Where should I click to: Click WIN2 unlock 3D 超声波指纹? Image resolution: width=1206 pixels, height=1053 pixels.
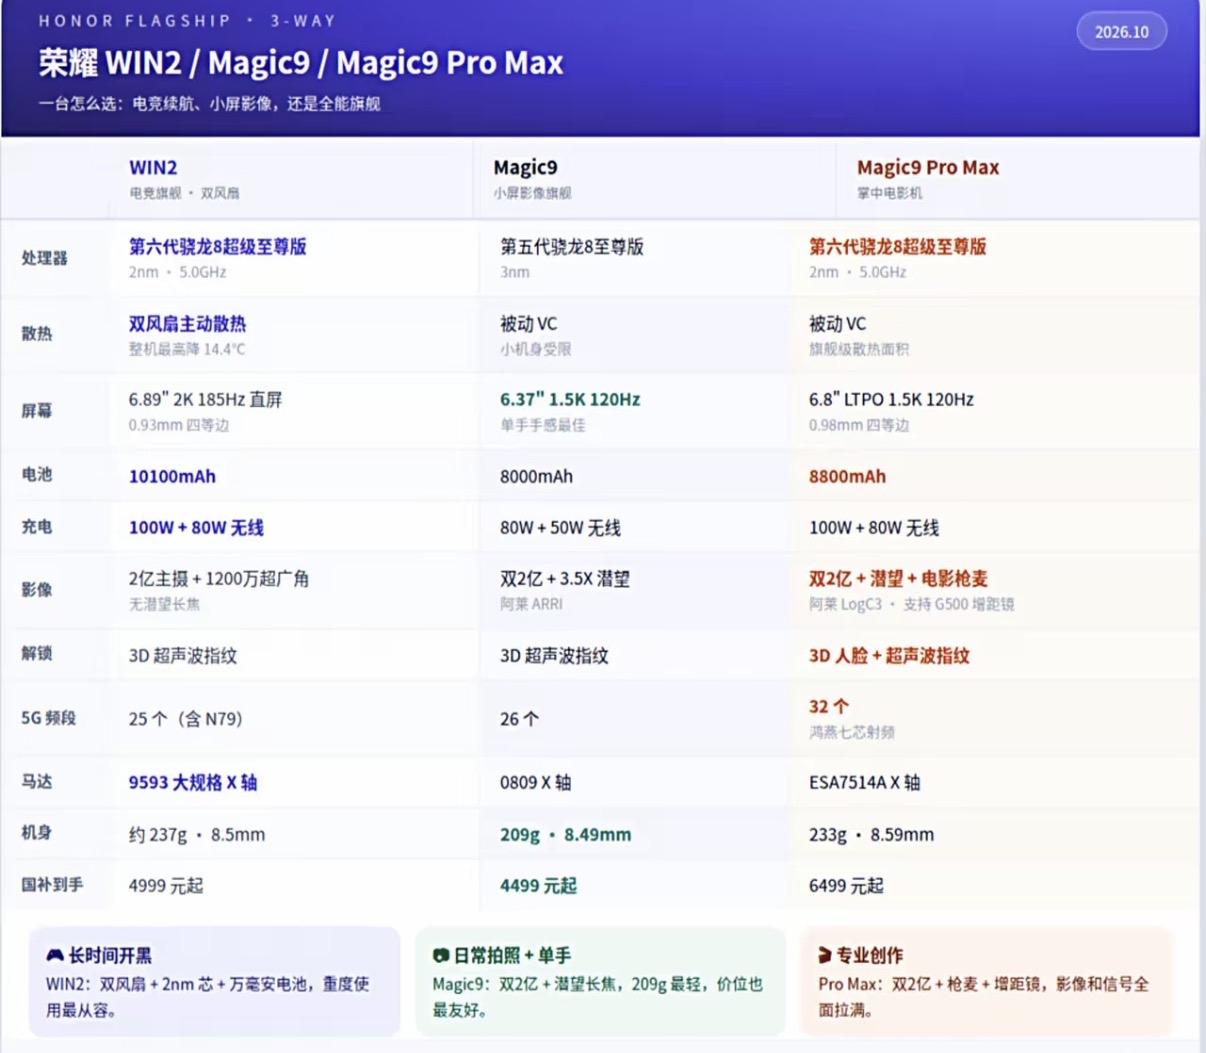[183, 656]
